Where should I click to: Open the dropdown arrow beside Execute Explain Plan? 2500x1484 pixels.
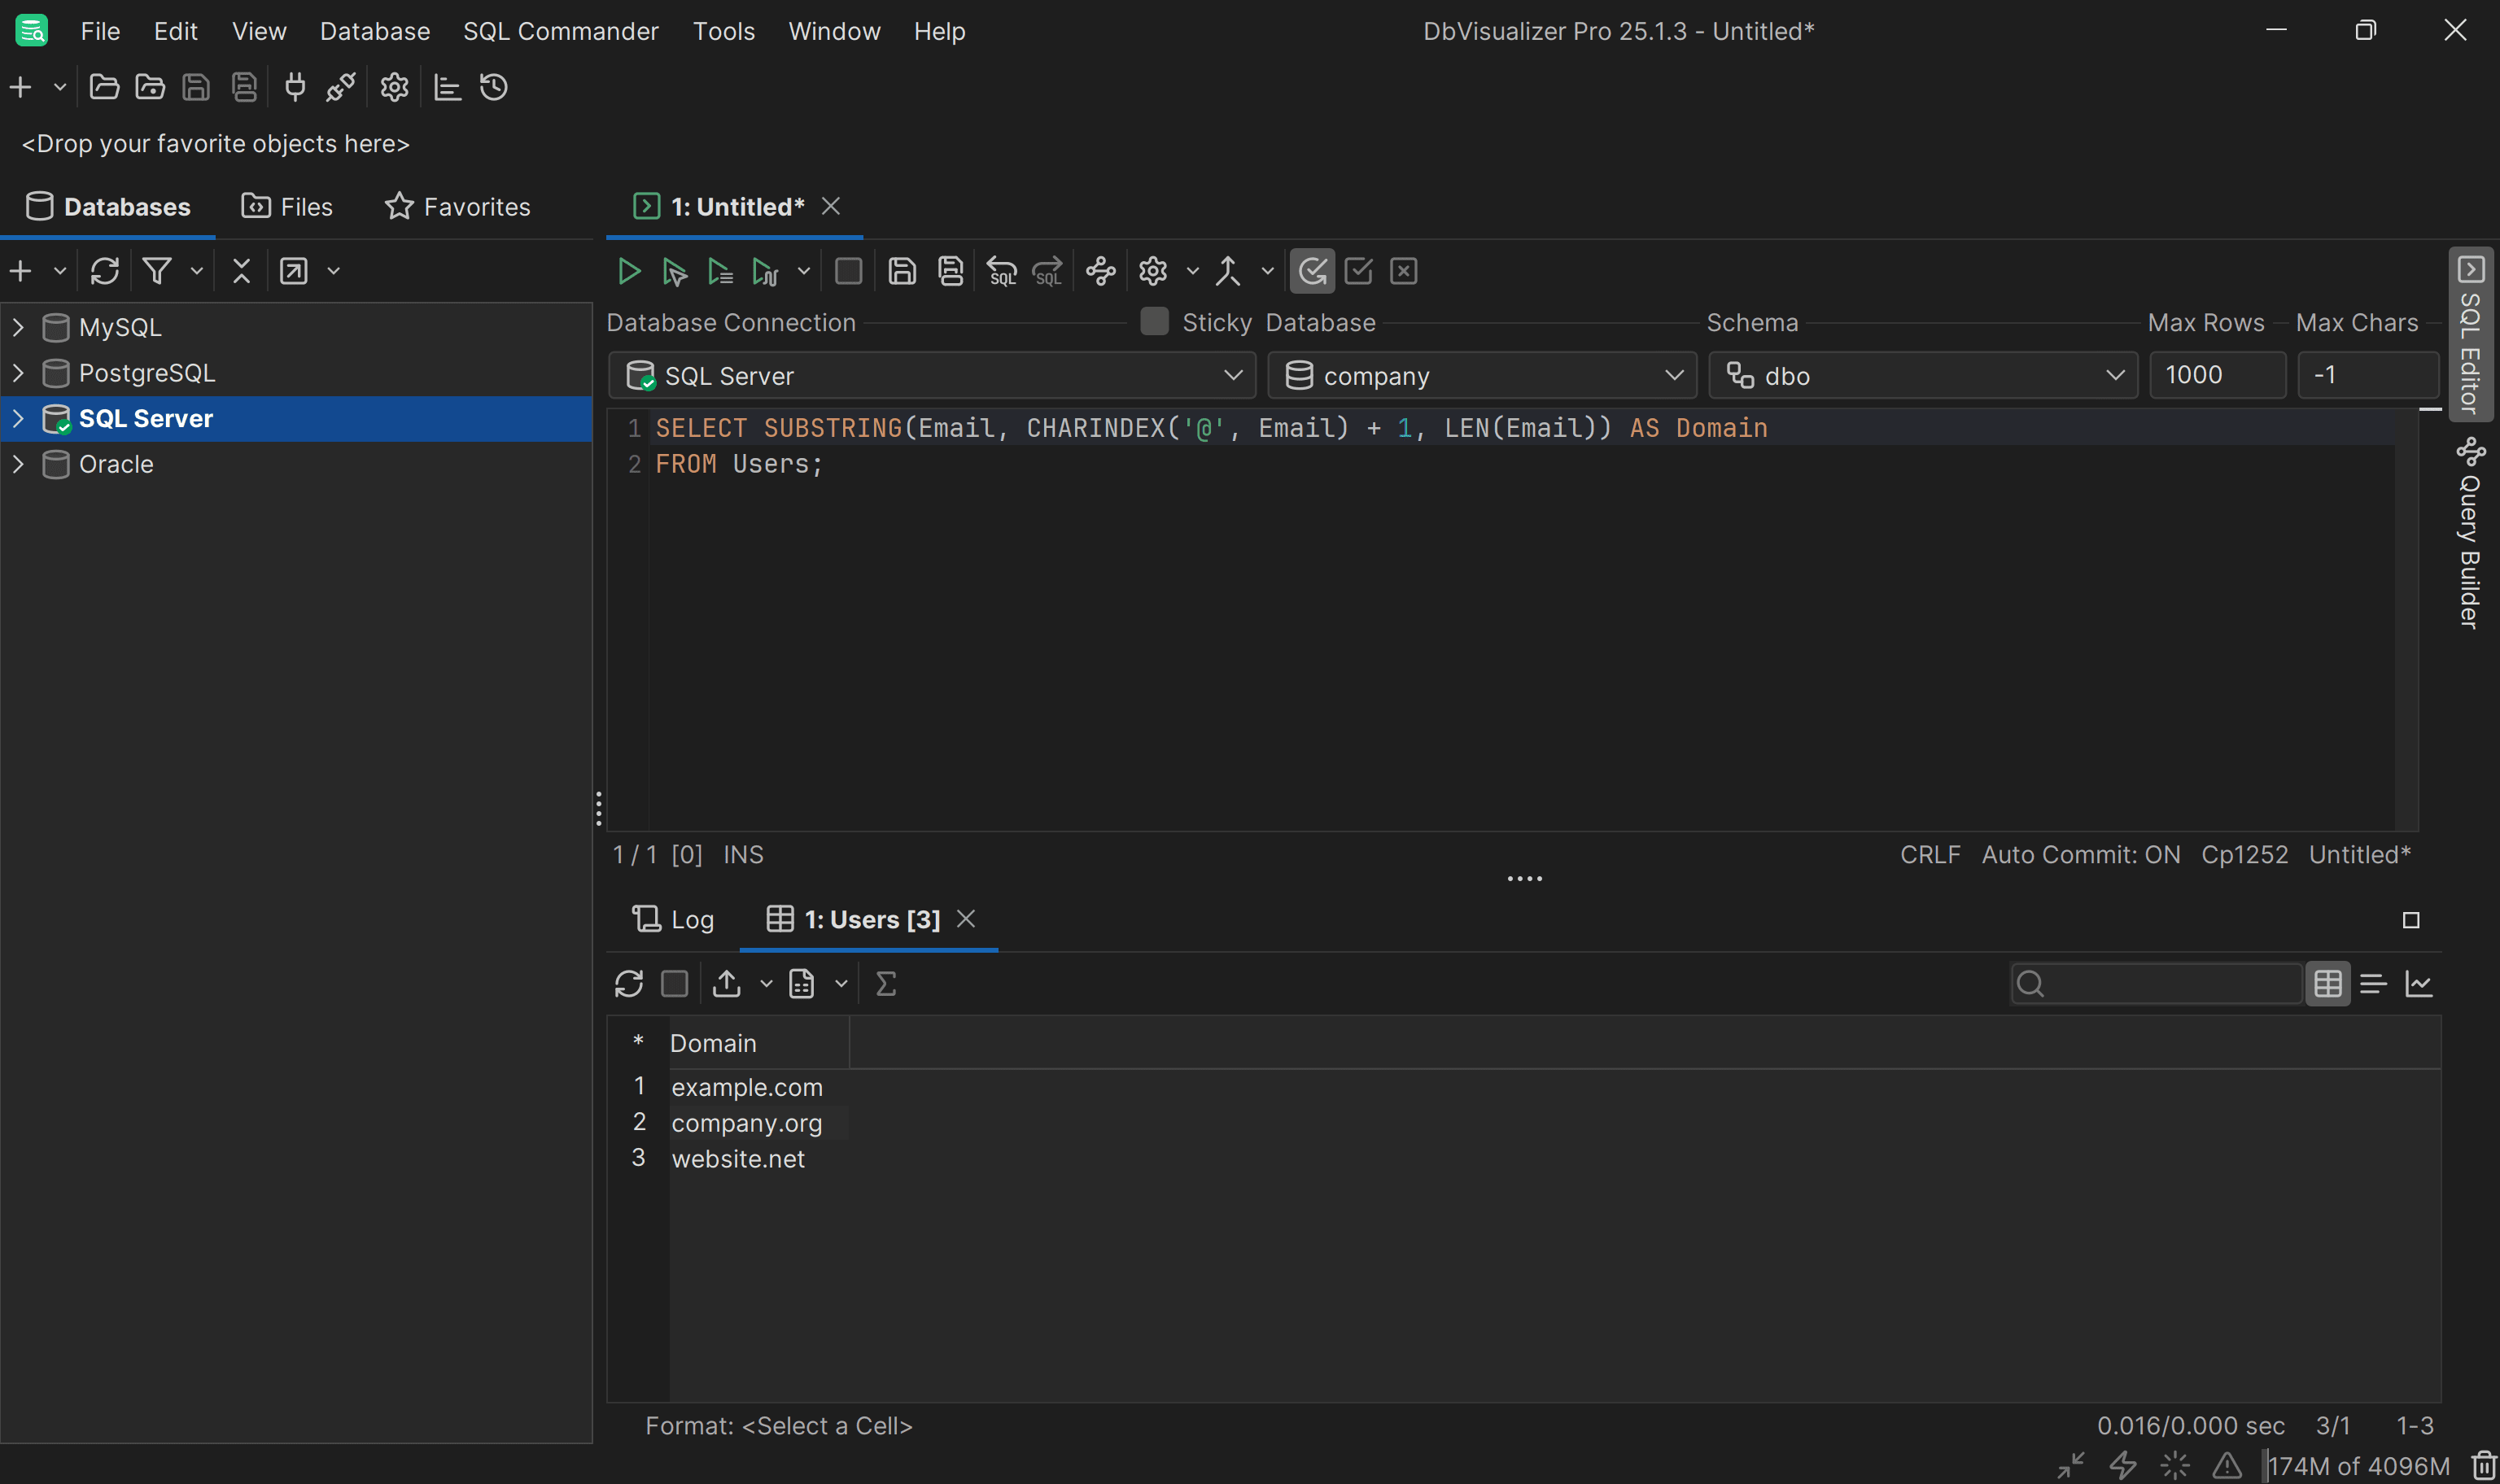click(803, 271)
